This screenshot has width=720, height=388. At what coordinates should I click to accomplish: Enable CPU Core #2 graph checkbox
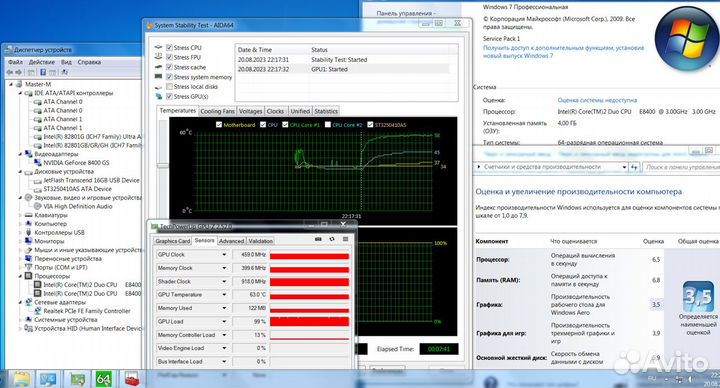point(327,124)
